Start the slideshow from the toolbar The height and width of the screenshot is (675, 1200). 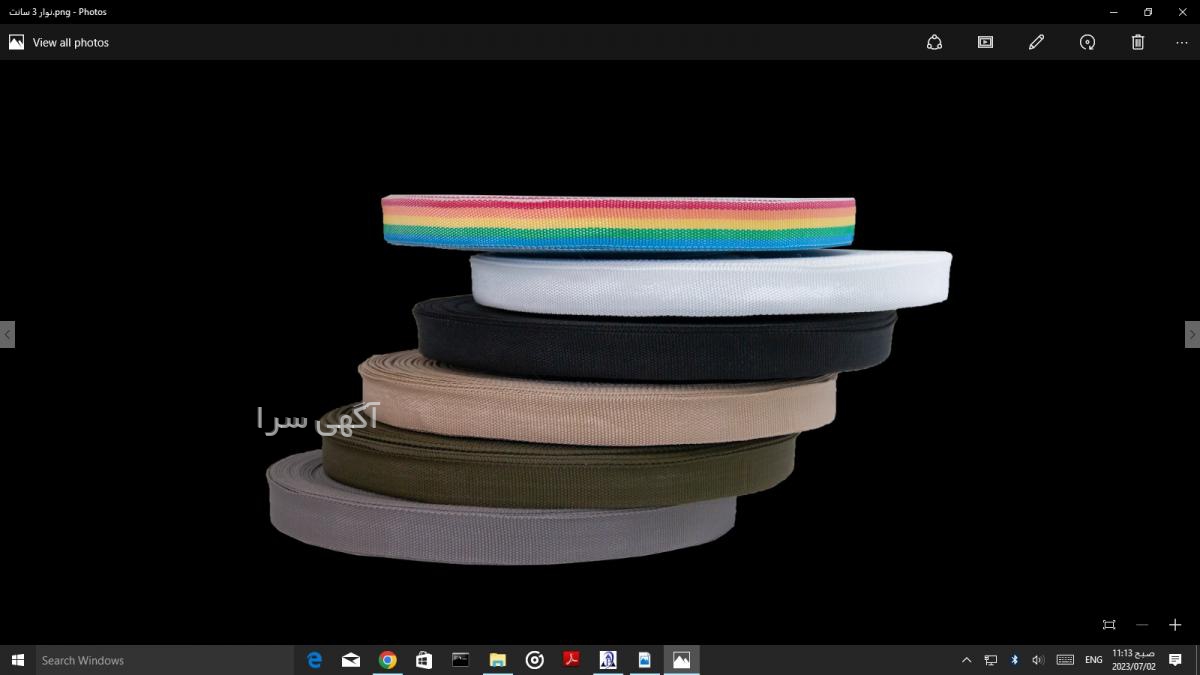point(985,42)
